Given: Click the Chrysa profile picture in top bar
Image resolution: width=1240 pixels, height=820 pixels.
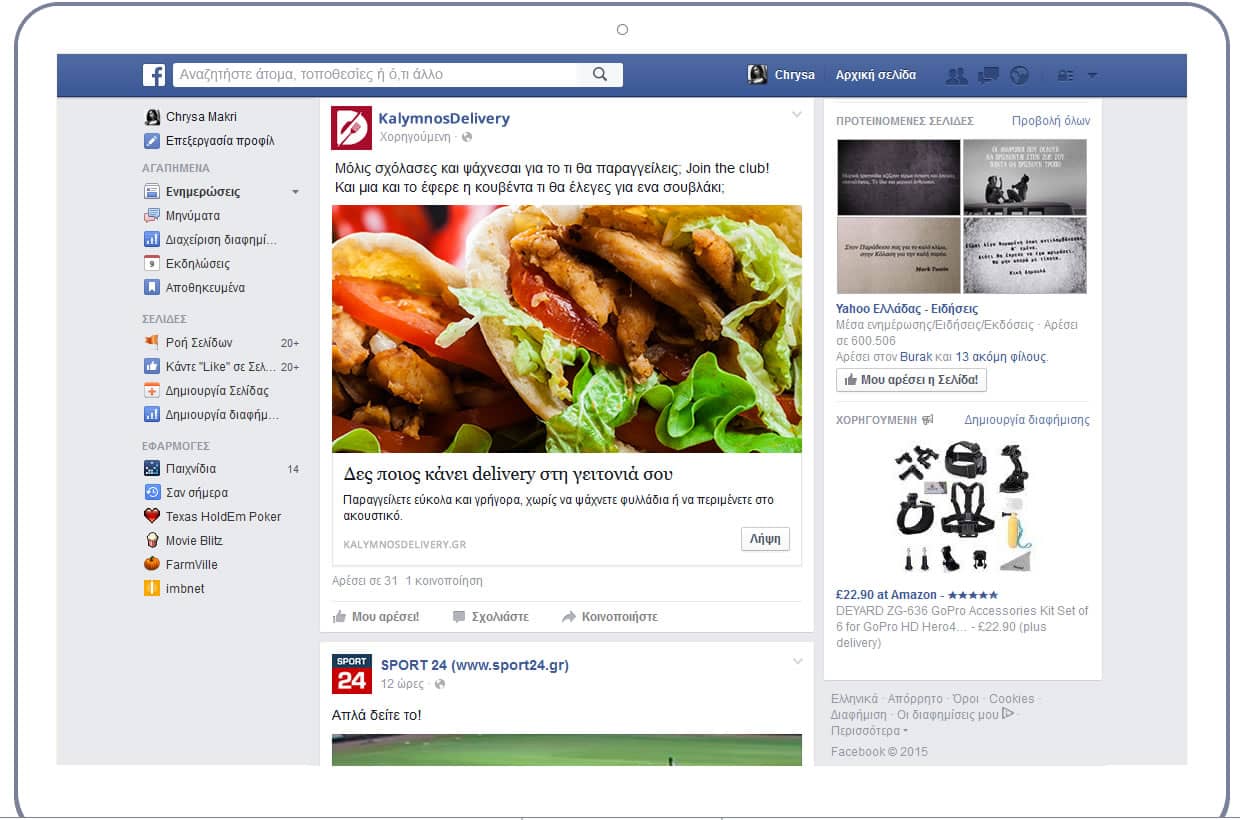Looking at the screenshot, I should (757, 75).
